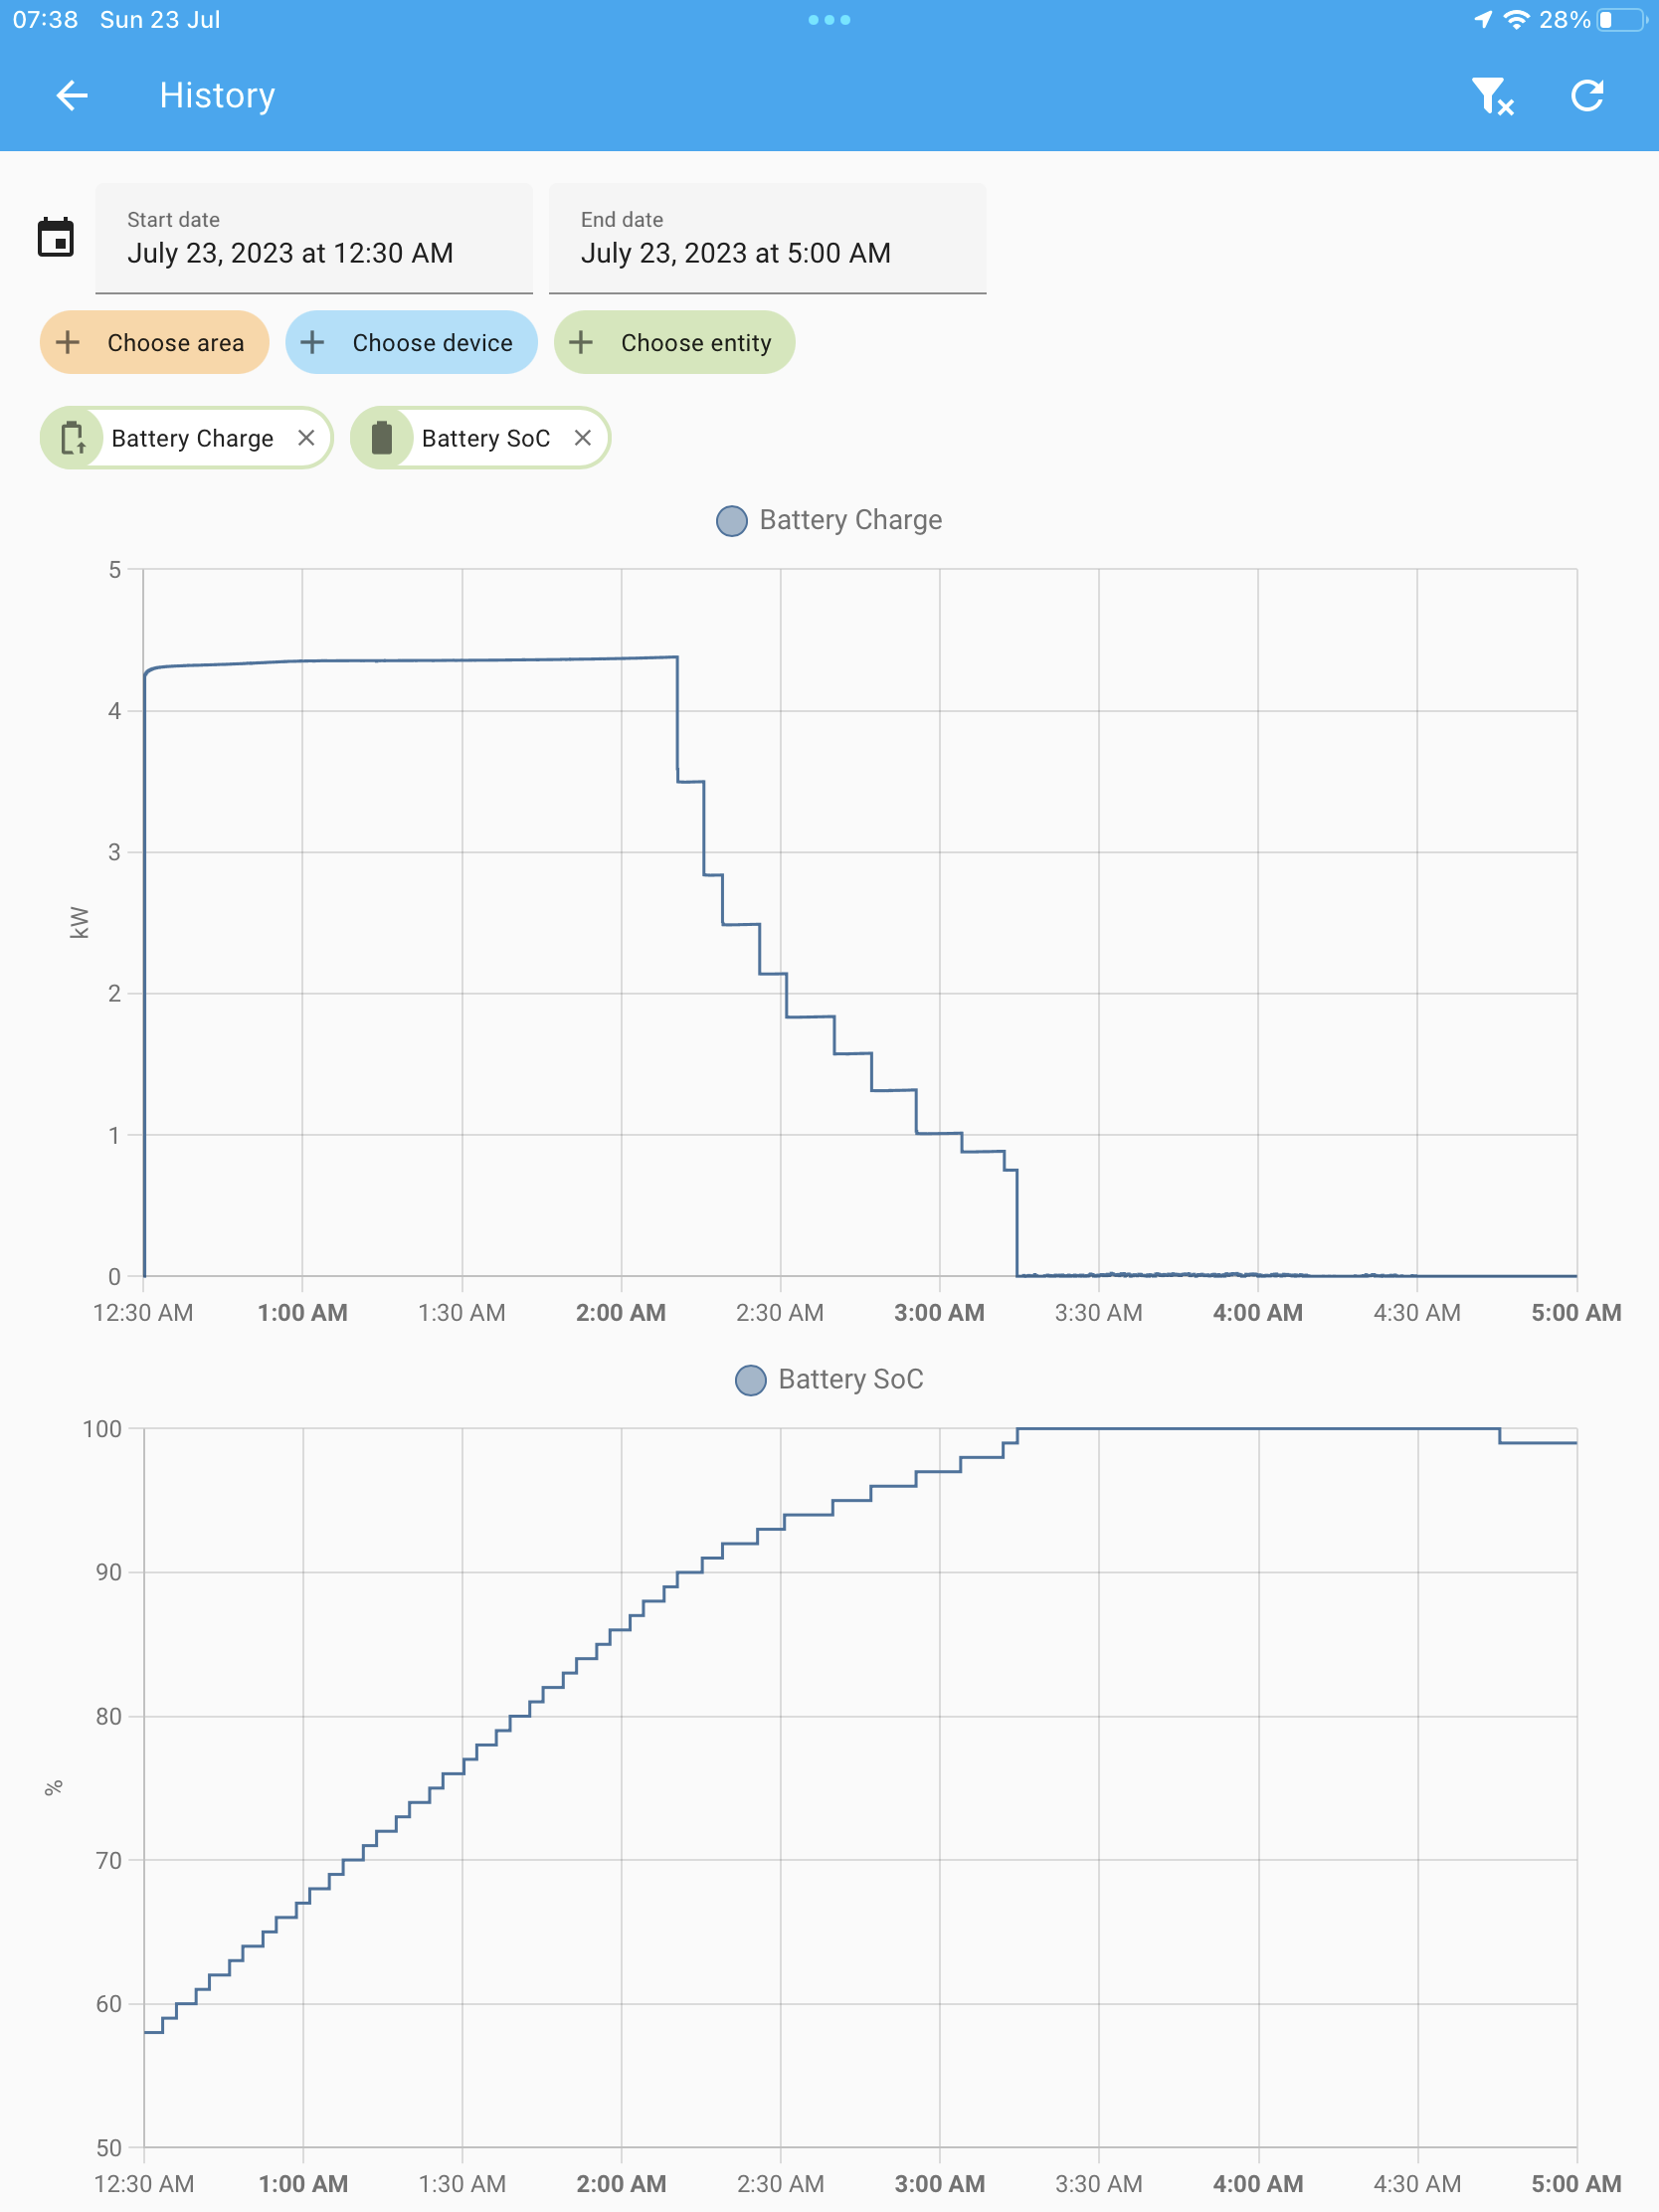This screenshot has height=2212, width=1659.
Task: Open the calendar date picker icon
Action: (56, 238)
